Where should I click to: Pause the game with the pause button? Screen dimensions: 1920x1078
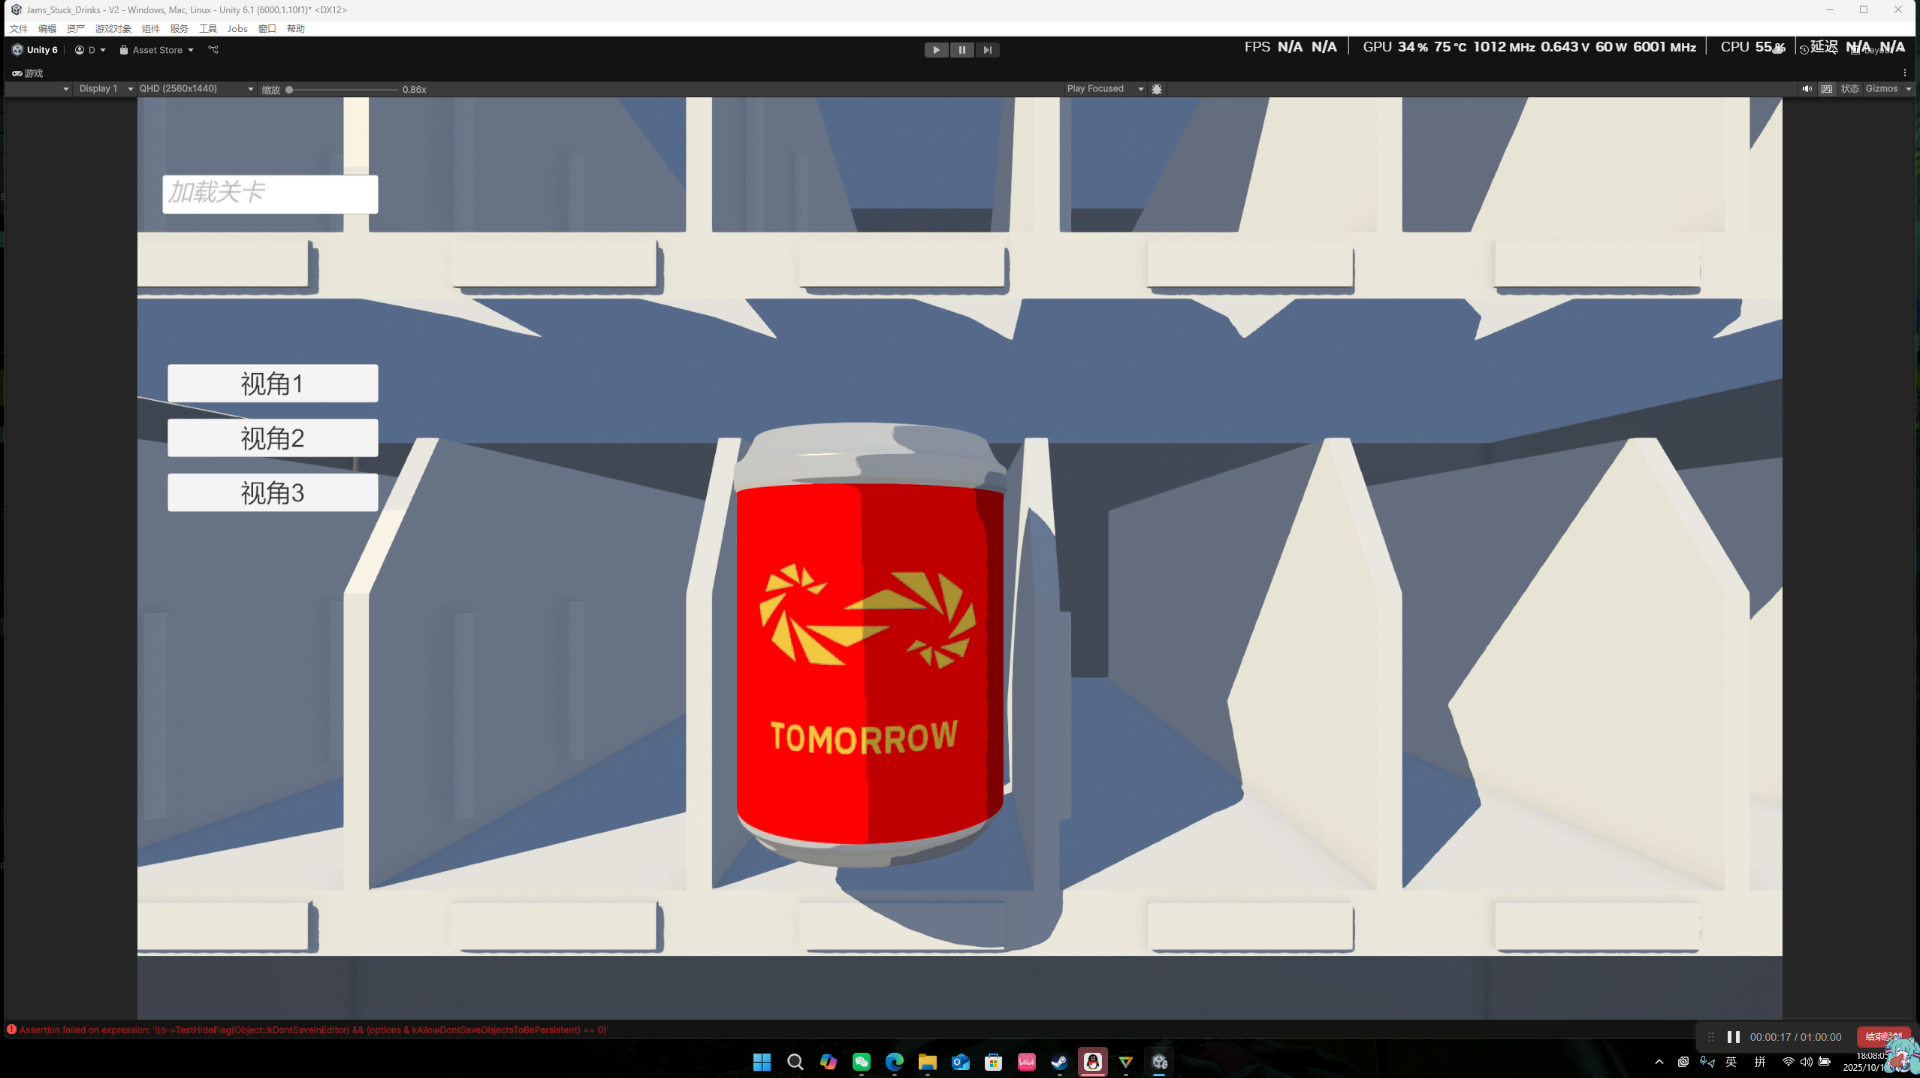click(x=961, y=50)
